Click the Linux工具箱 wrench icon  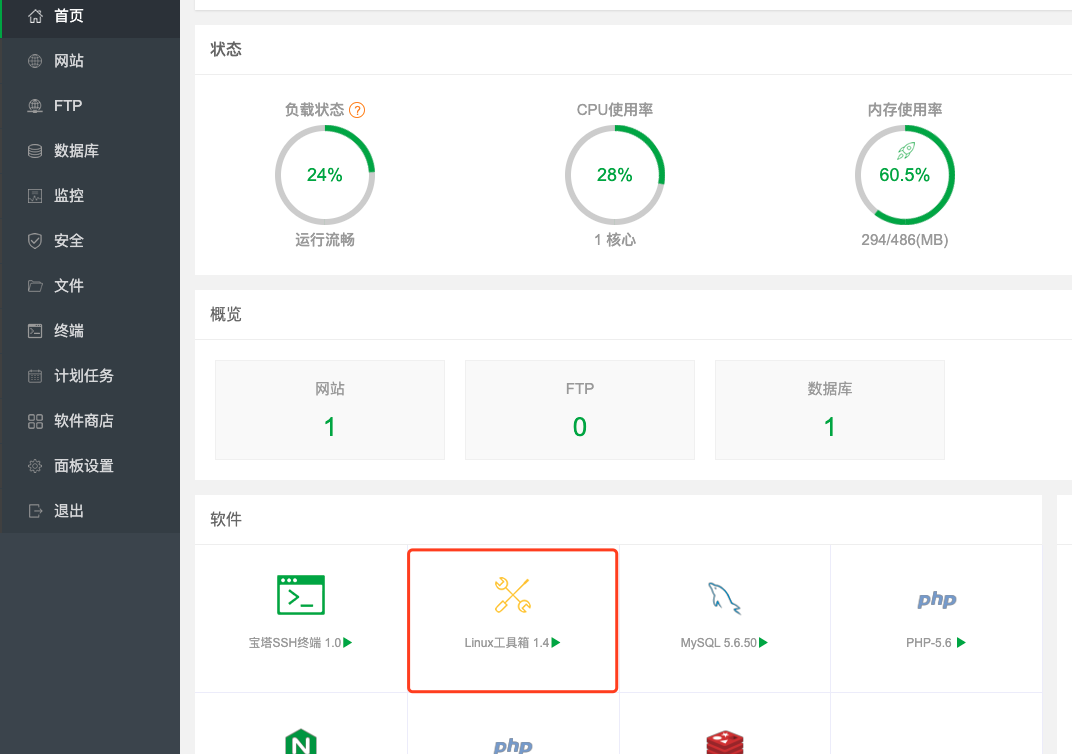[513, 595]
